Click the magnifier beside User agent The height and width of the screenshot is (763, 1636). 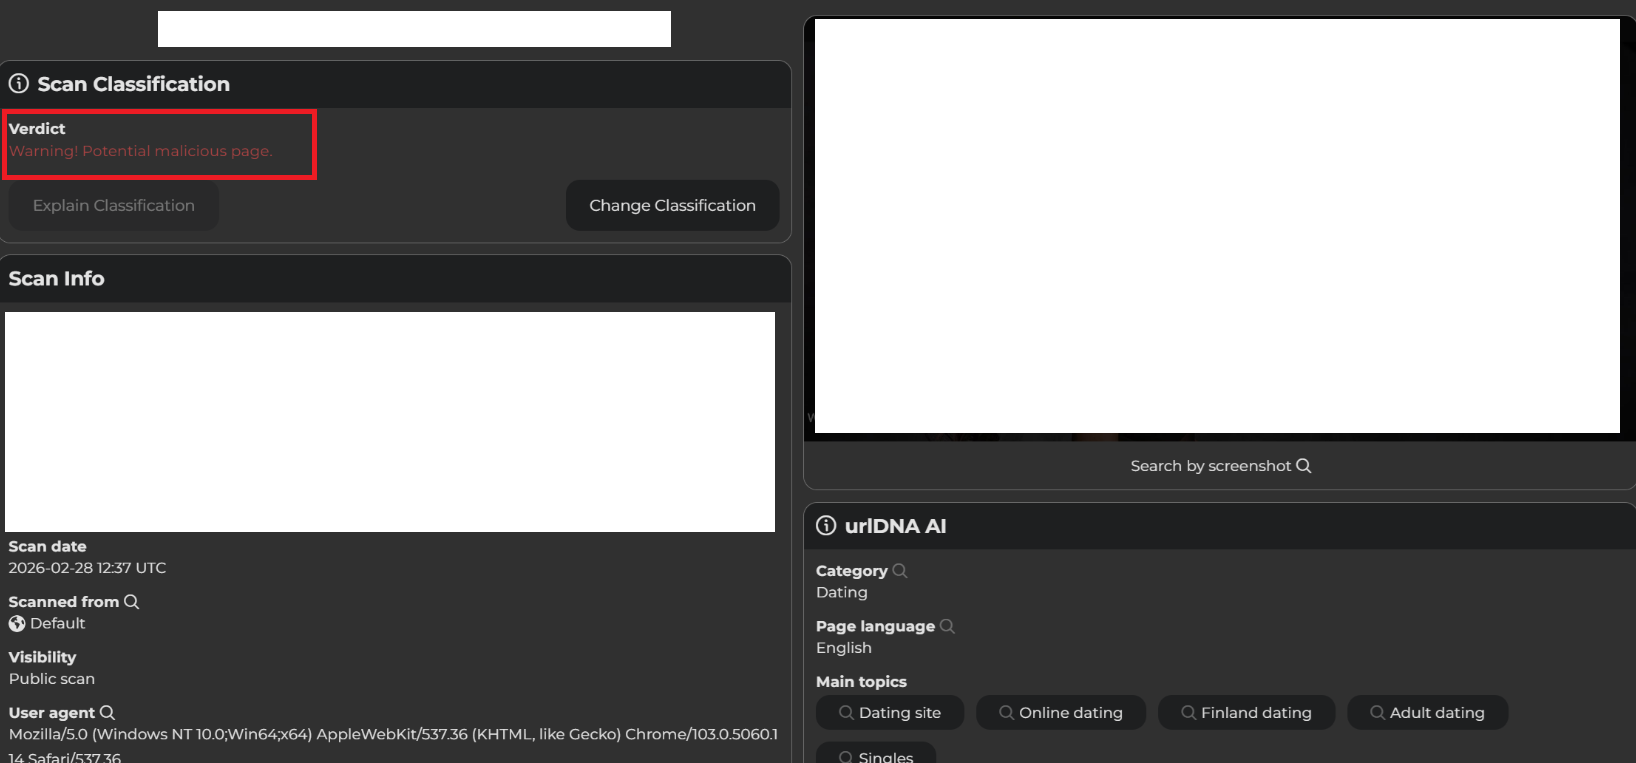click(107, 713)
